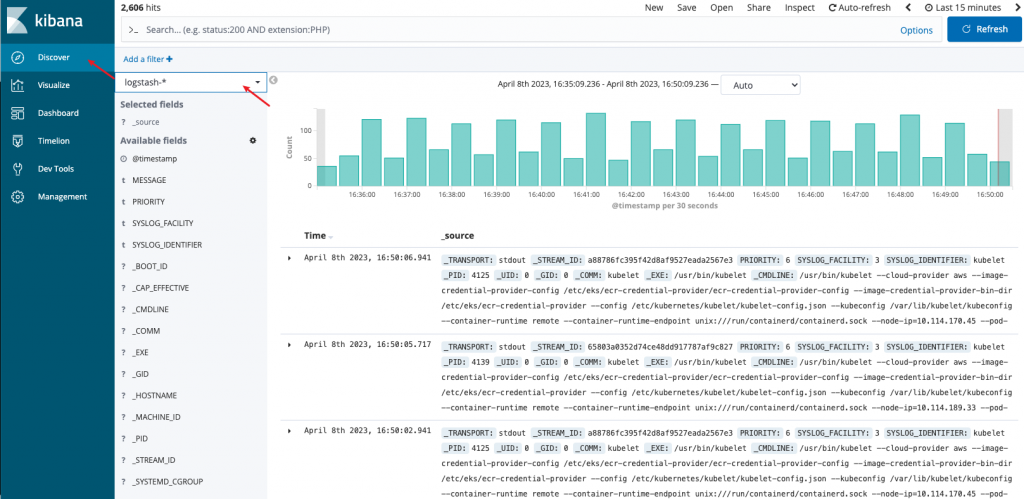Click New in the top menu
Viewport: 1024px width, 499px height.
tap(654, 8)
